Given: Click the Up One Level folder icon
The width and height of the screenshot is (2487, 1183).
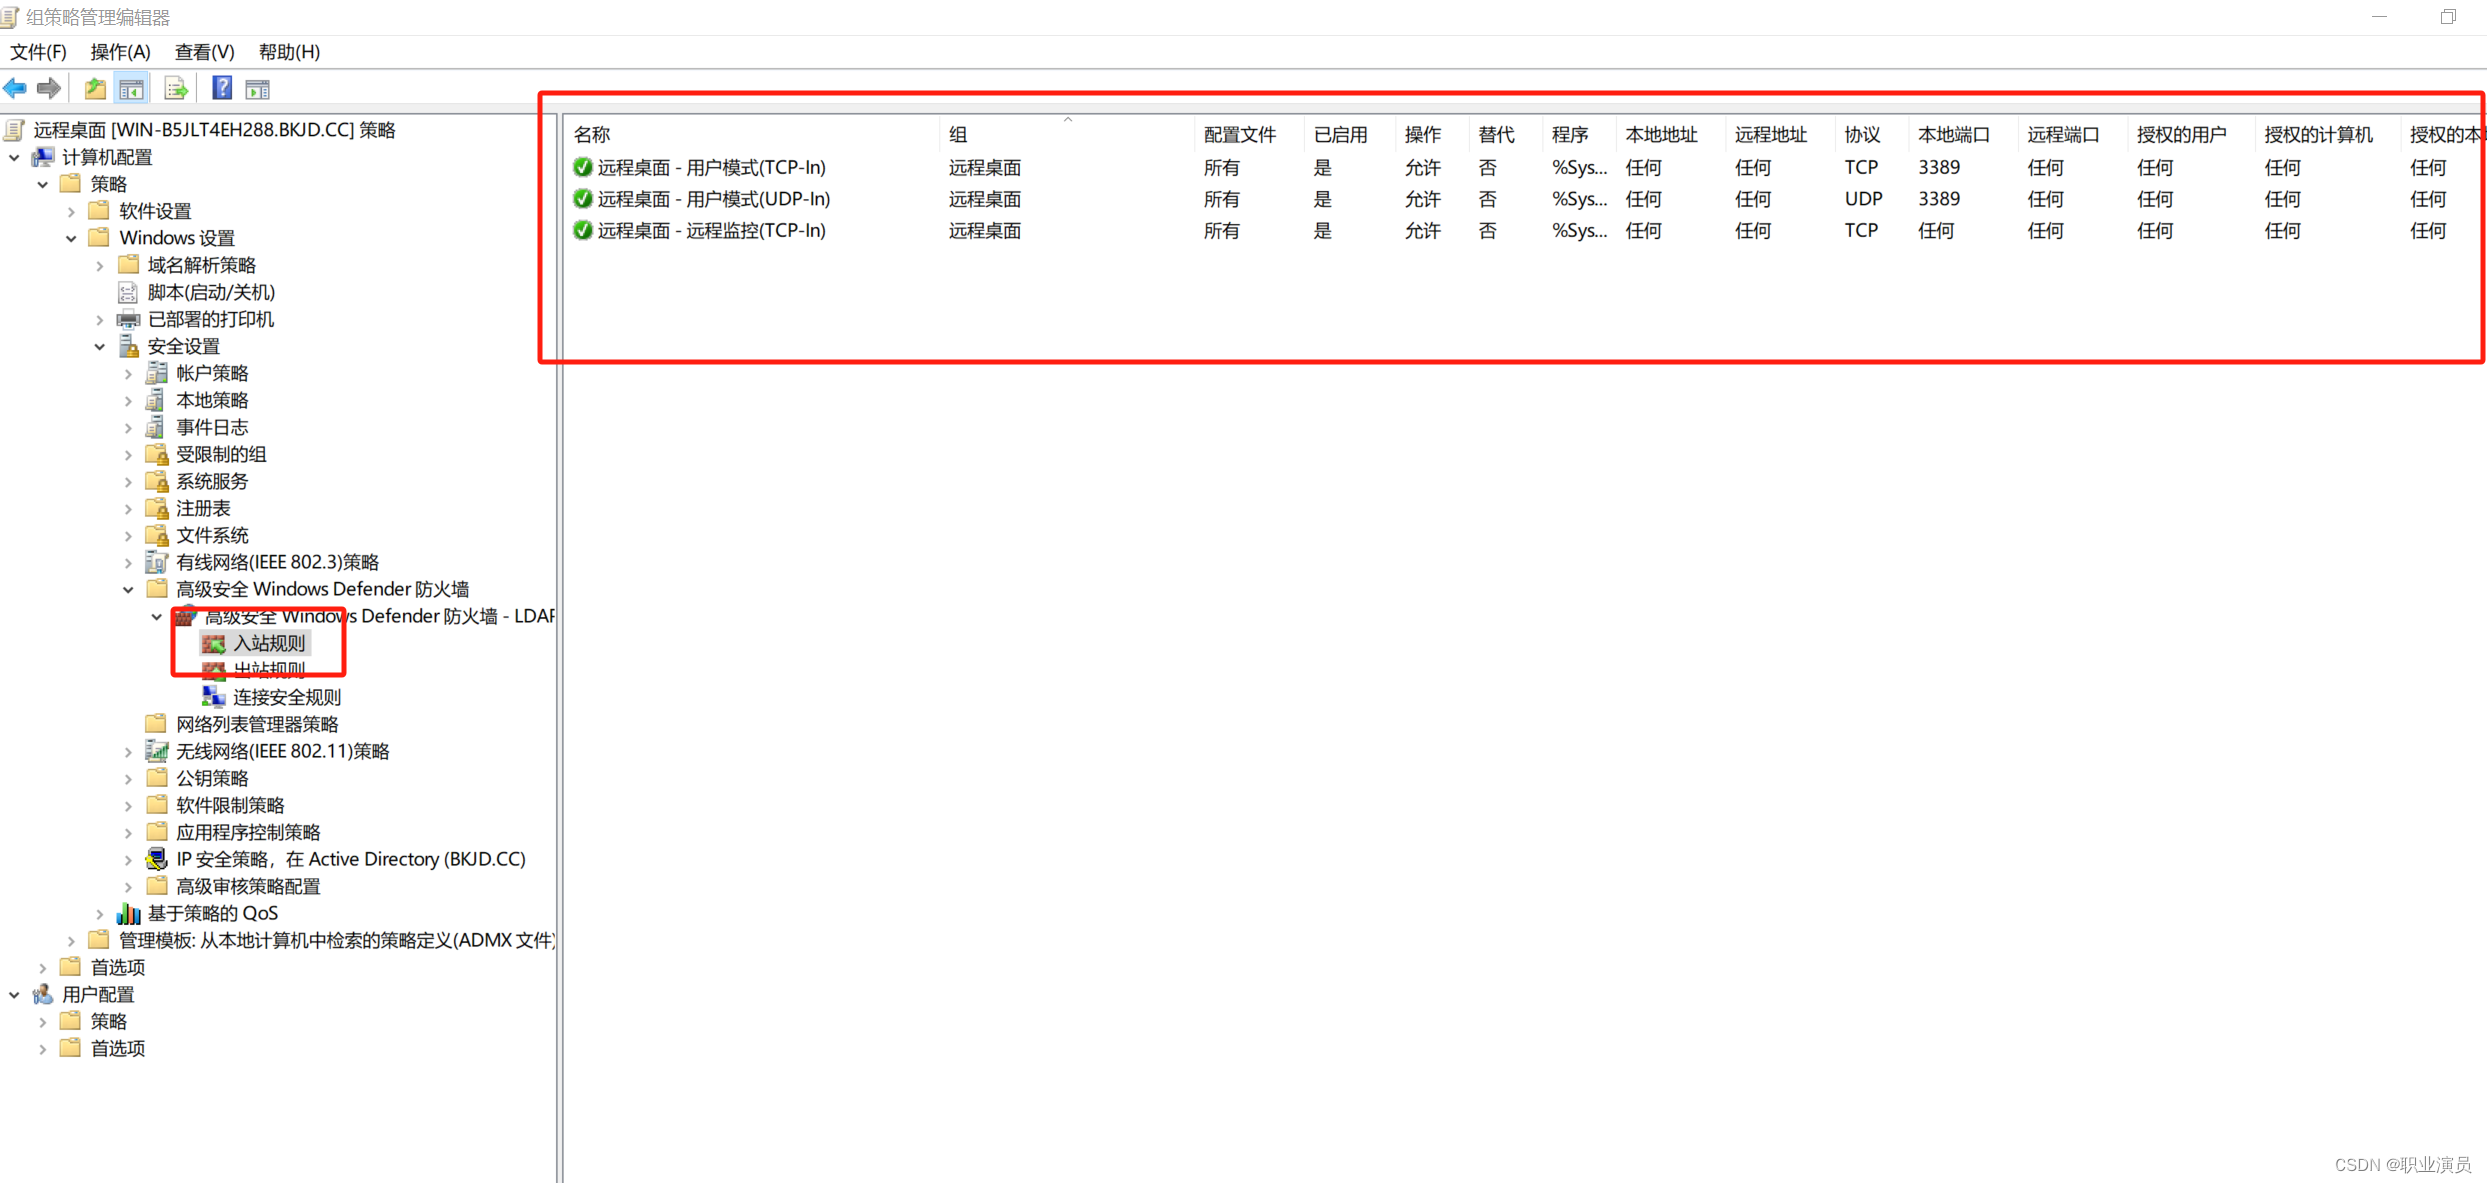Looking at the screenshot, I should 95,89.
